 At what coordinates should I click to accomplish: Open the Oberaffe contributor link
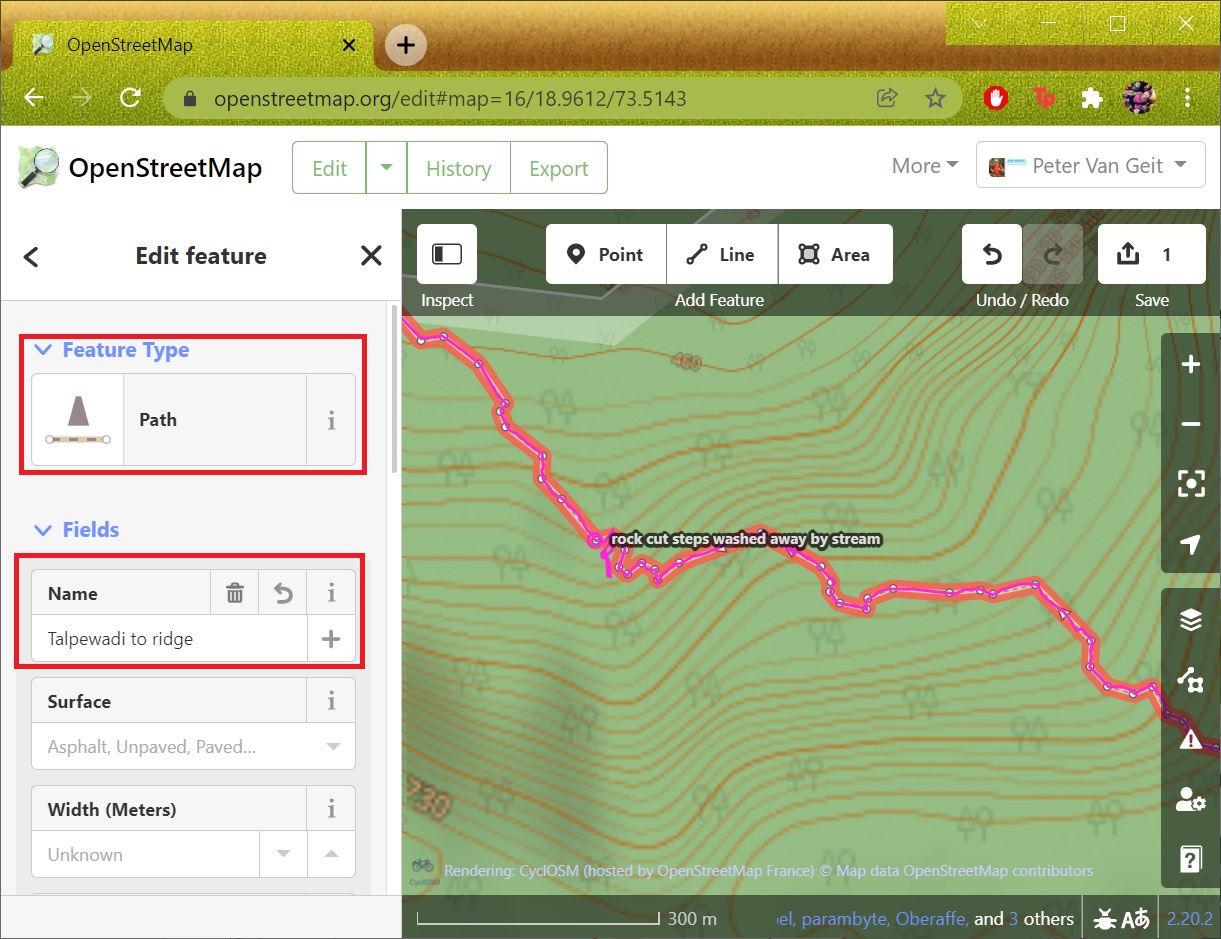click(x=932, y=918)
